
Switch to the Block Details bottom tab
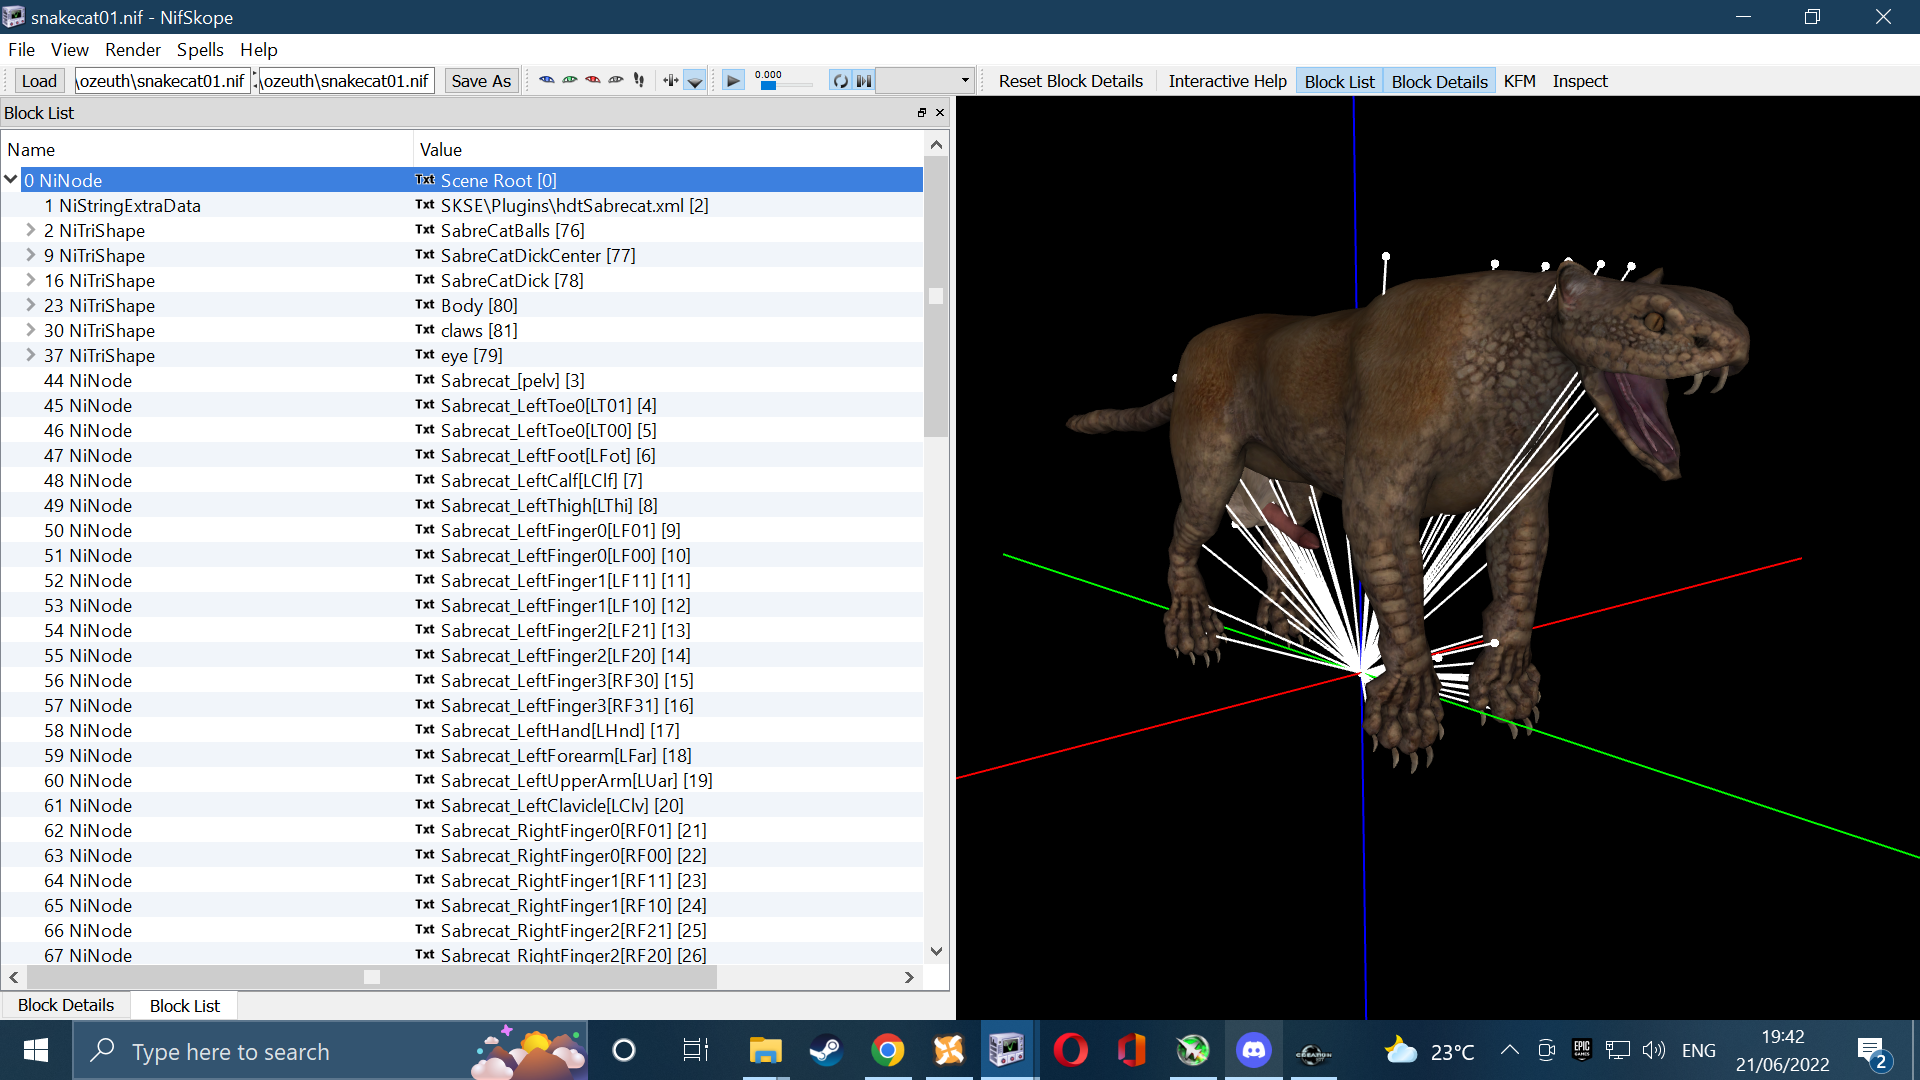coord(66,1005)
